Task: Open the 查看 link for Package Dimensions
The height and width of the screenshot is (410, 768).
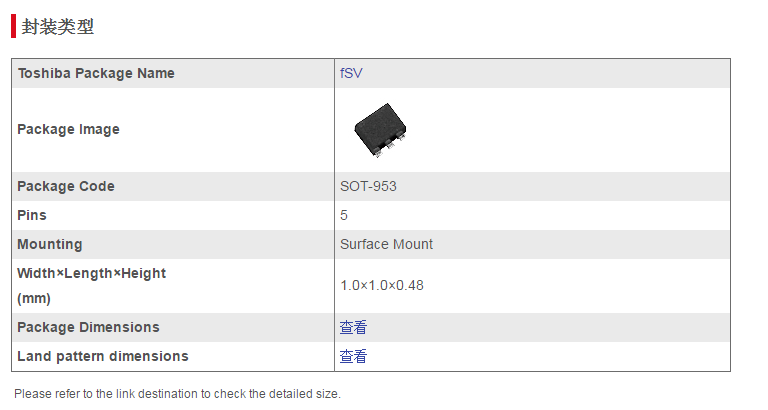Action: [x=353, y=327]
